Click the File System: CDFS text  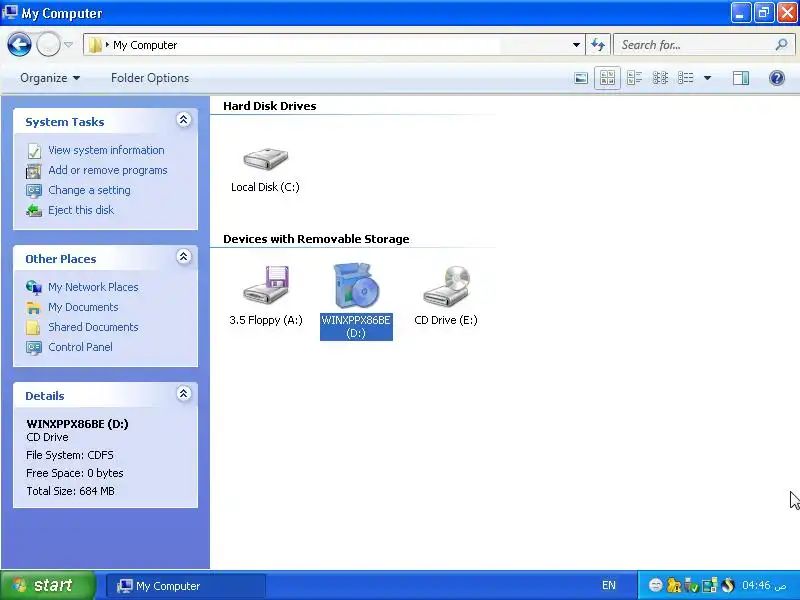(x=70, y=455)
